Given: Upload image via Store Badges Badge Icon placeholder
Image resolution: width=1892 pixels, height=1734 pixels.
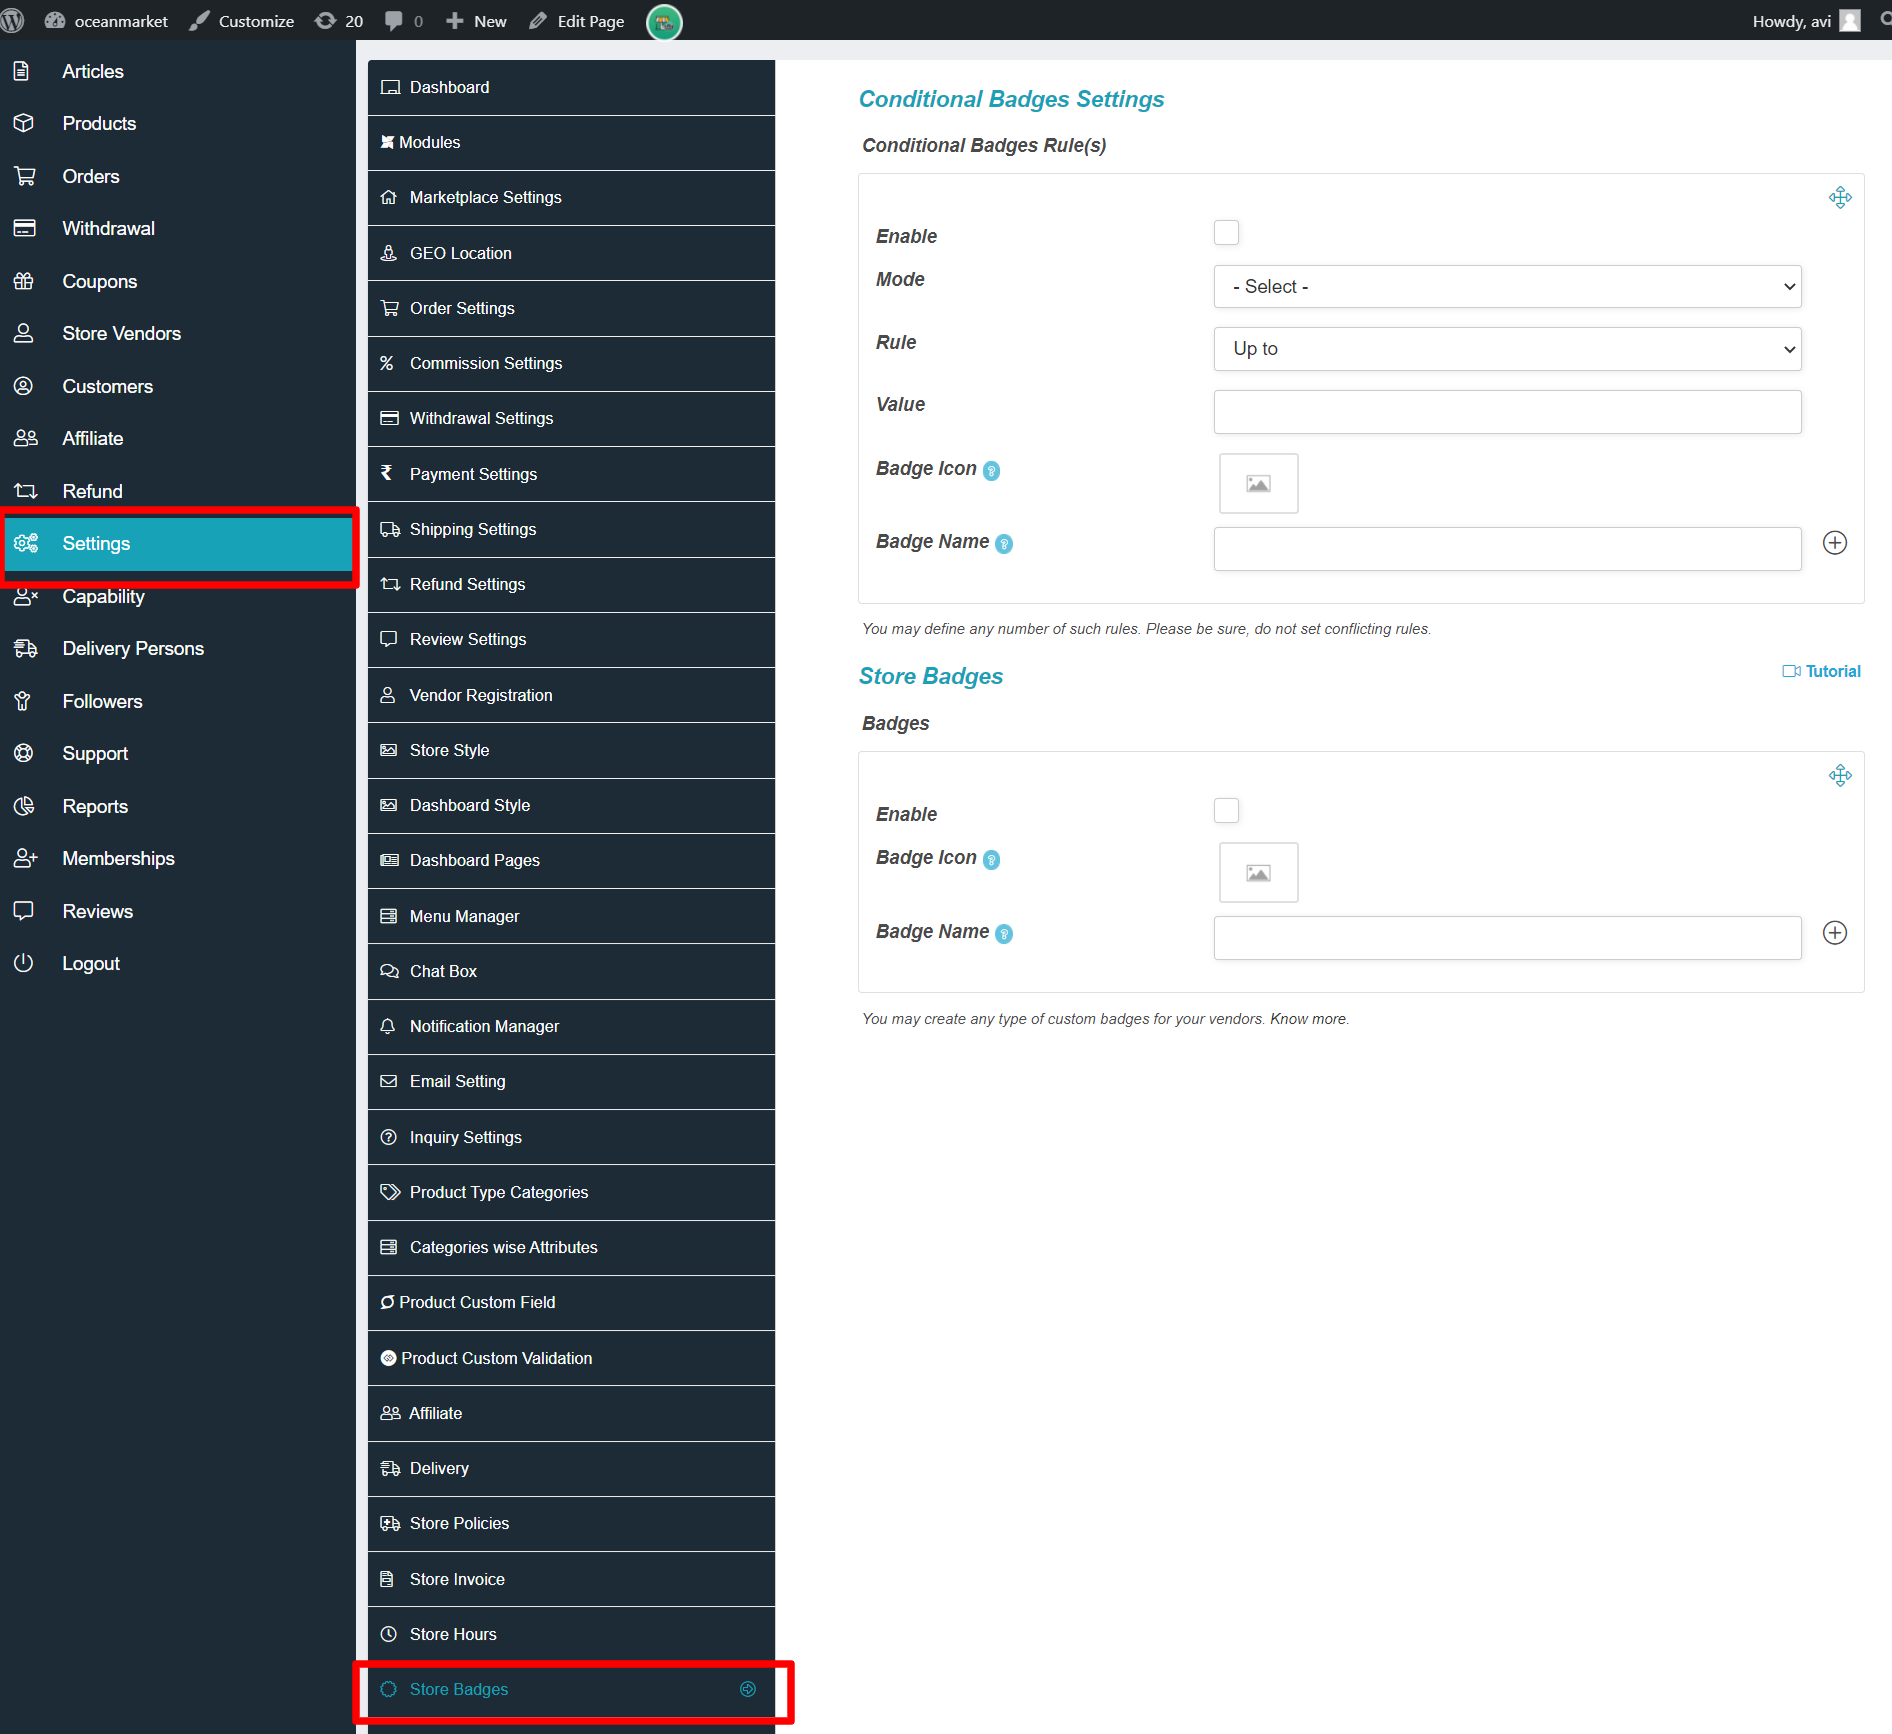Looking at the screenshot, I should (x=1258, y=873).
